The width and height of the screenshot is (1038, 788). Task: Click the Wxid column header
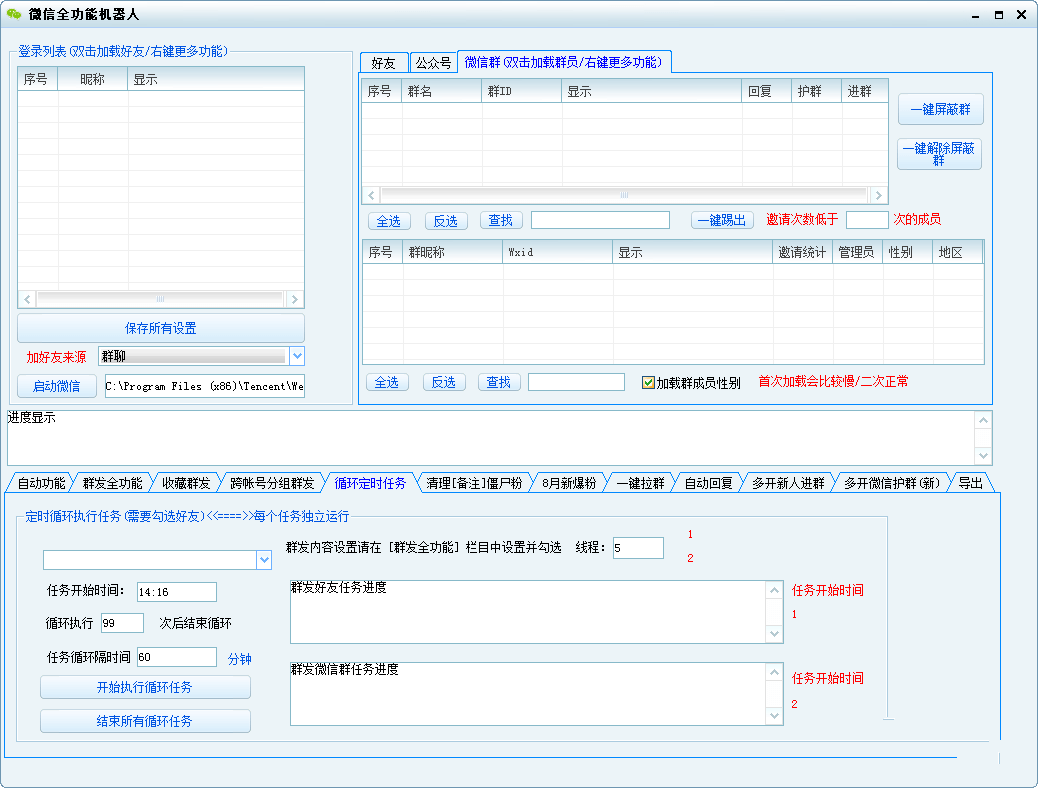click(x=557, y=252)
